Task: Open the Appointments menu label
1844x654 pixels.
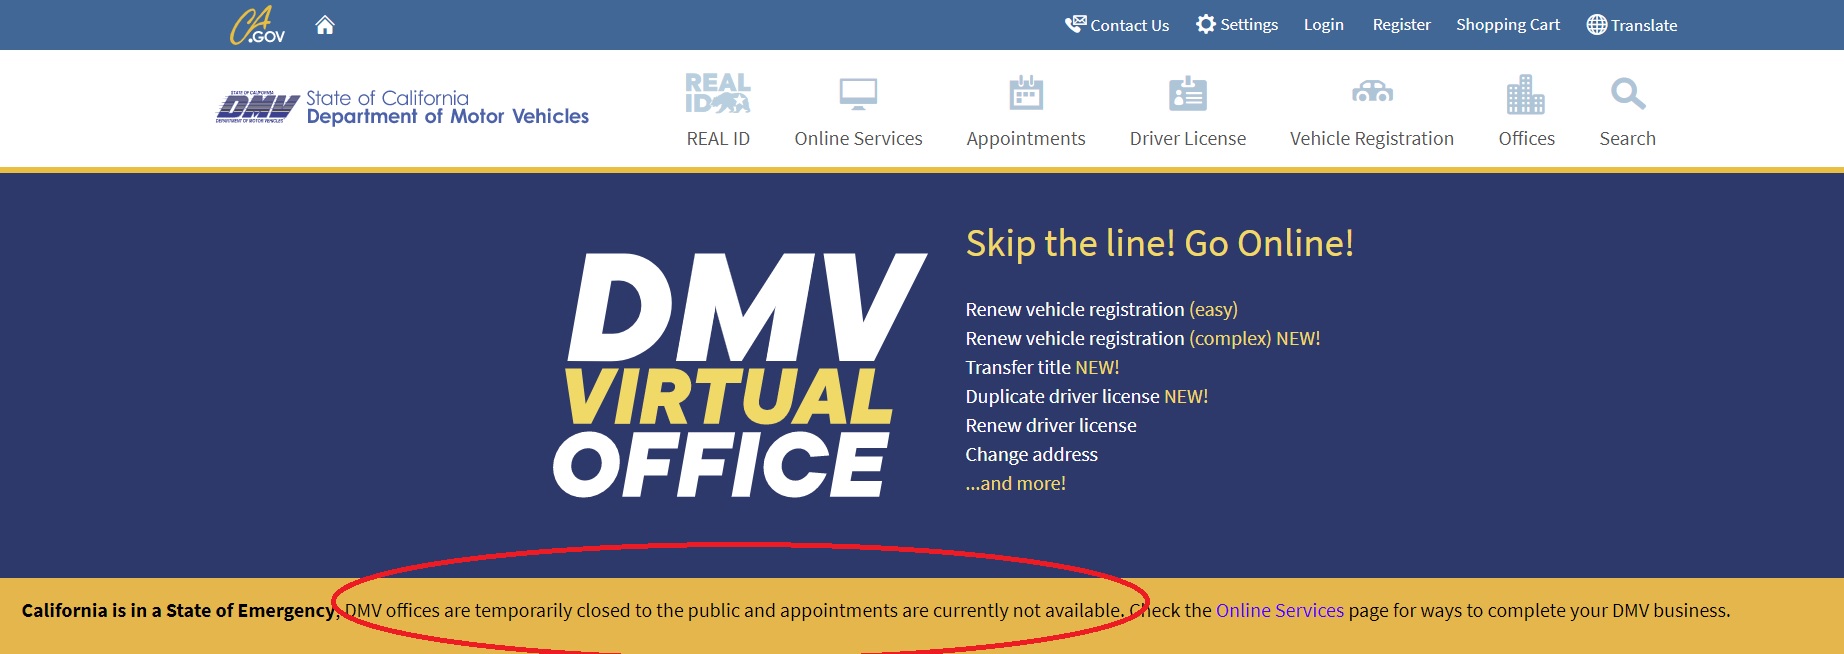Action: click(1026, 139)
